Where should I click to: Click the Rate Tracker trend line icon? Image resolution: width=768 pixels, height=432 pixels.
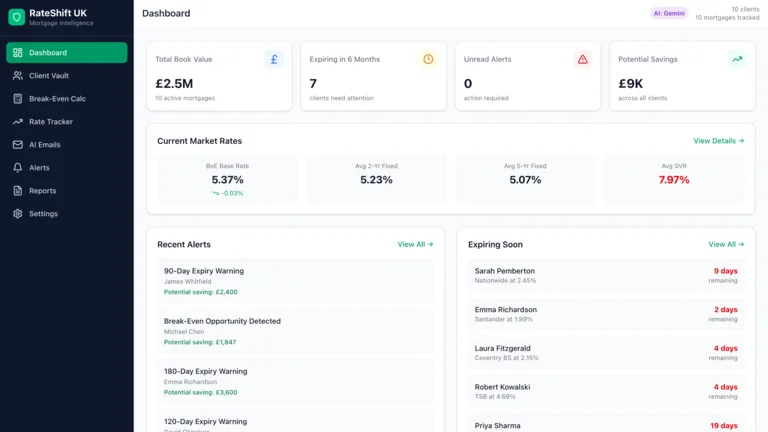click(x=18, y=121)
